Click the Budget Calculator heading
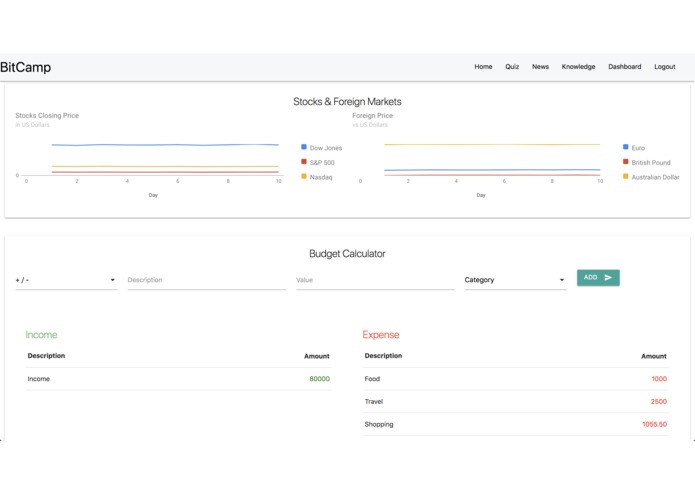Screen dimensions: 695x494 coord(348,254)
